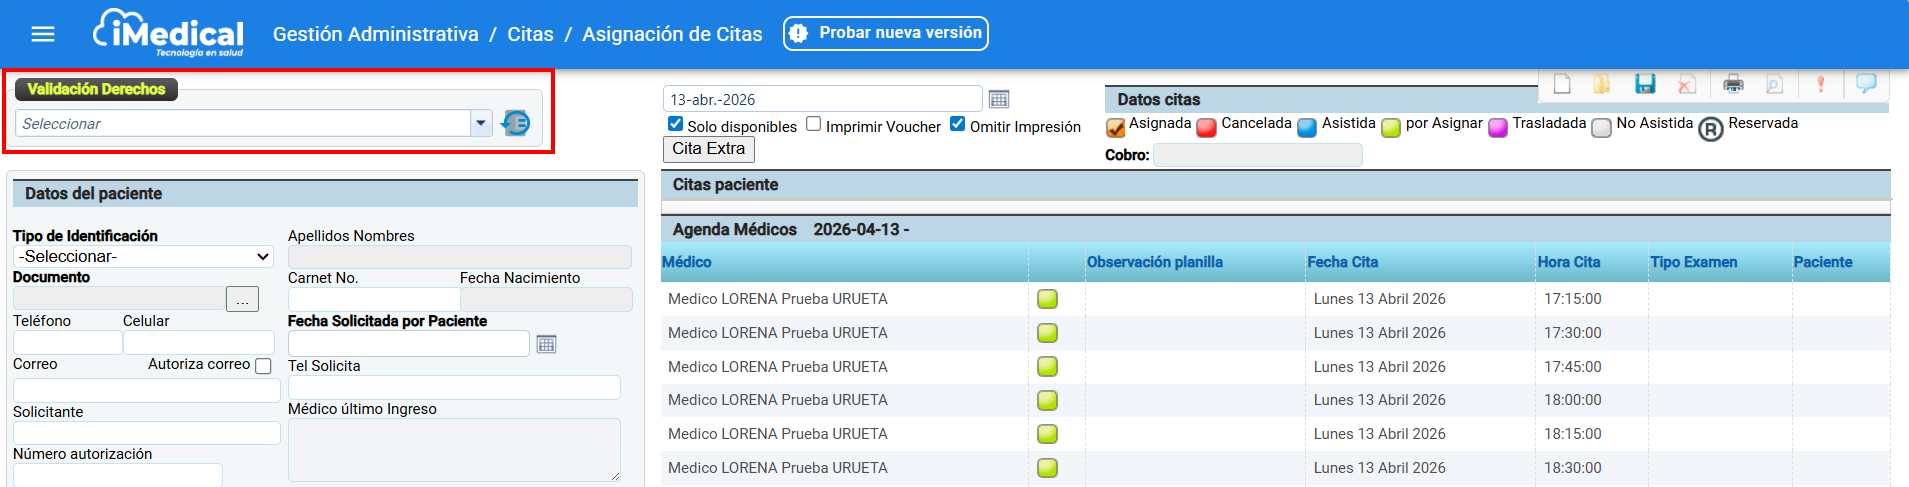1909x487 pixels.
Task: Click the red exclamation alert icon
Action: (1820, 84)
